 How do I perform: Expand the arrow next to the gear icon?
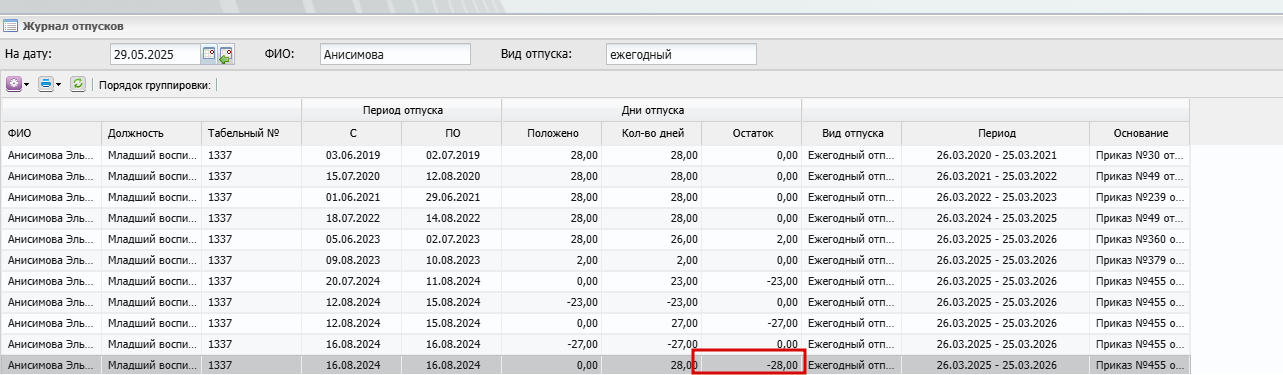tap(27, 85)
